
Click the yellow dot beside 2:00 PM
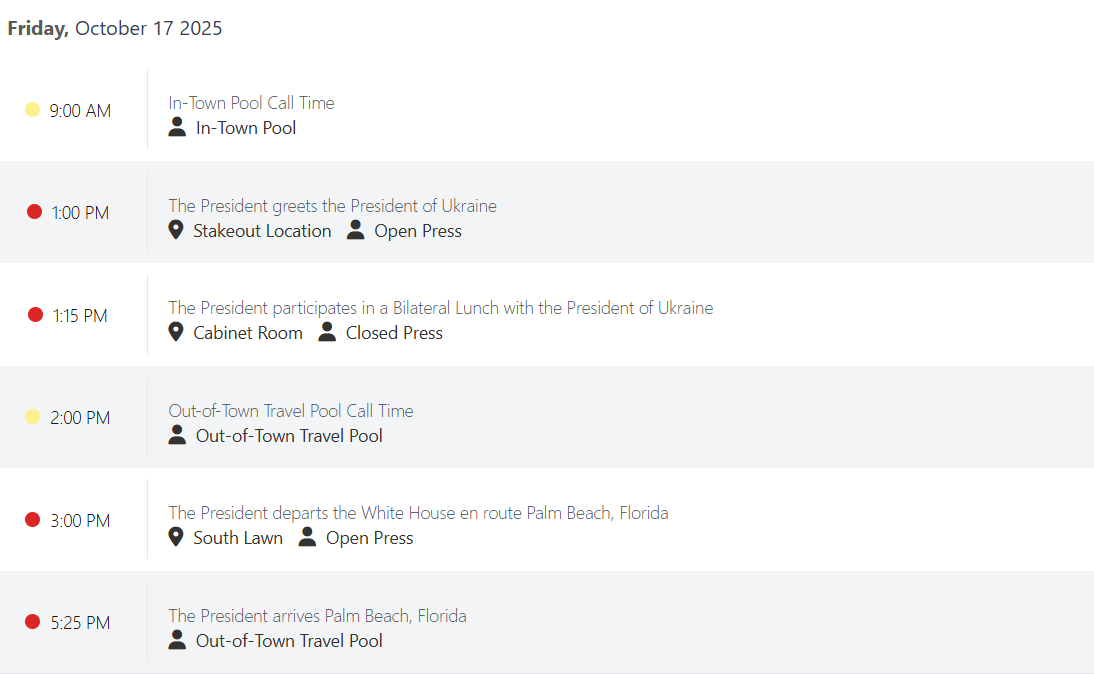32,417
